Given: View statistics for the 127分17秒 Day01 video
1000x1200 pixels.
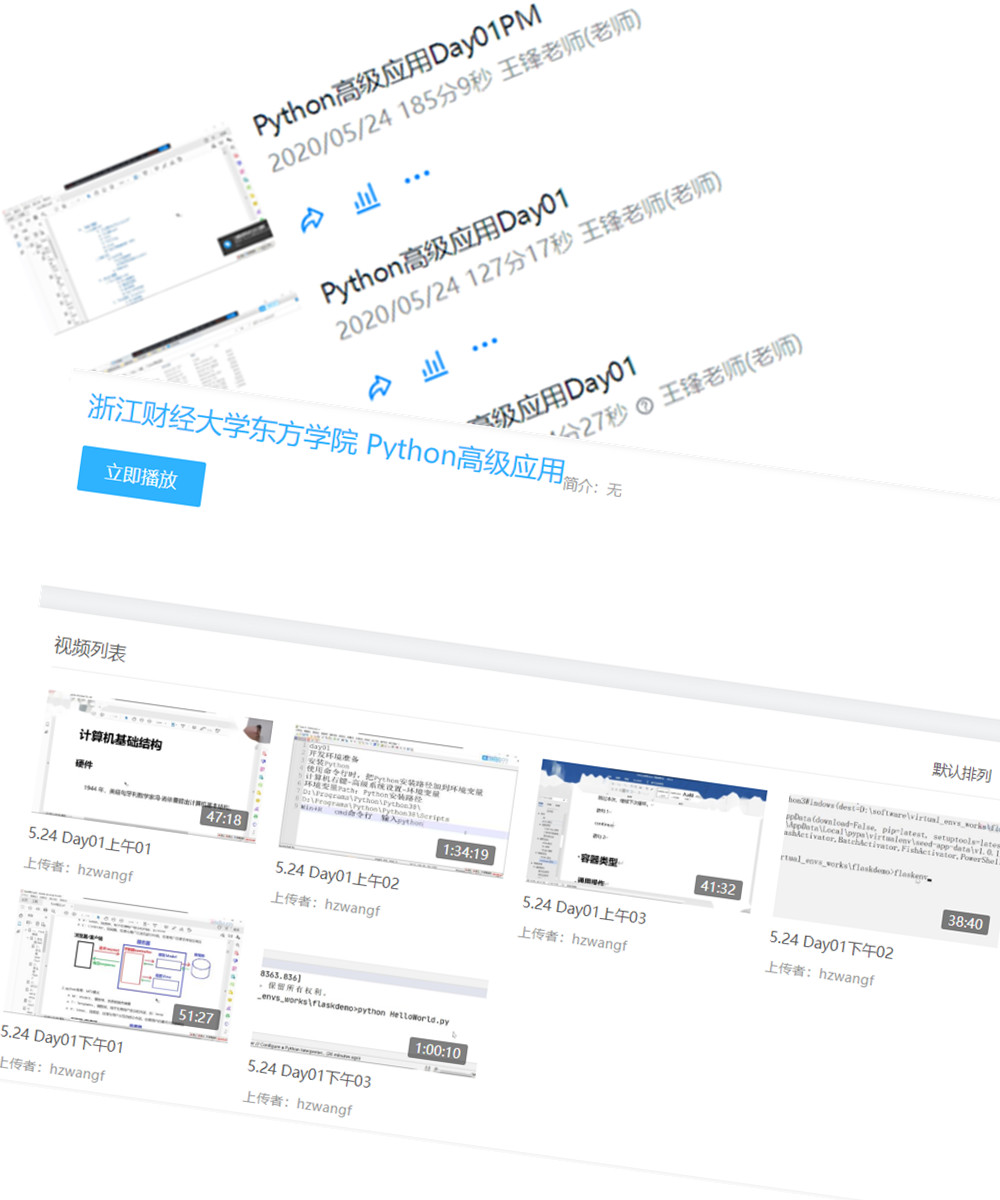Looking at the screenshot, I should pos(433,366).
